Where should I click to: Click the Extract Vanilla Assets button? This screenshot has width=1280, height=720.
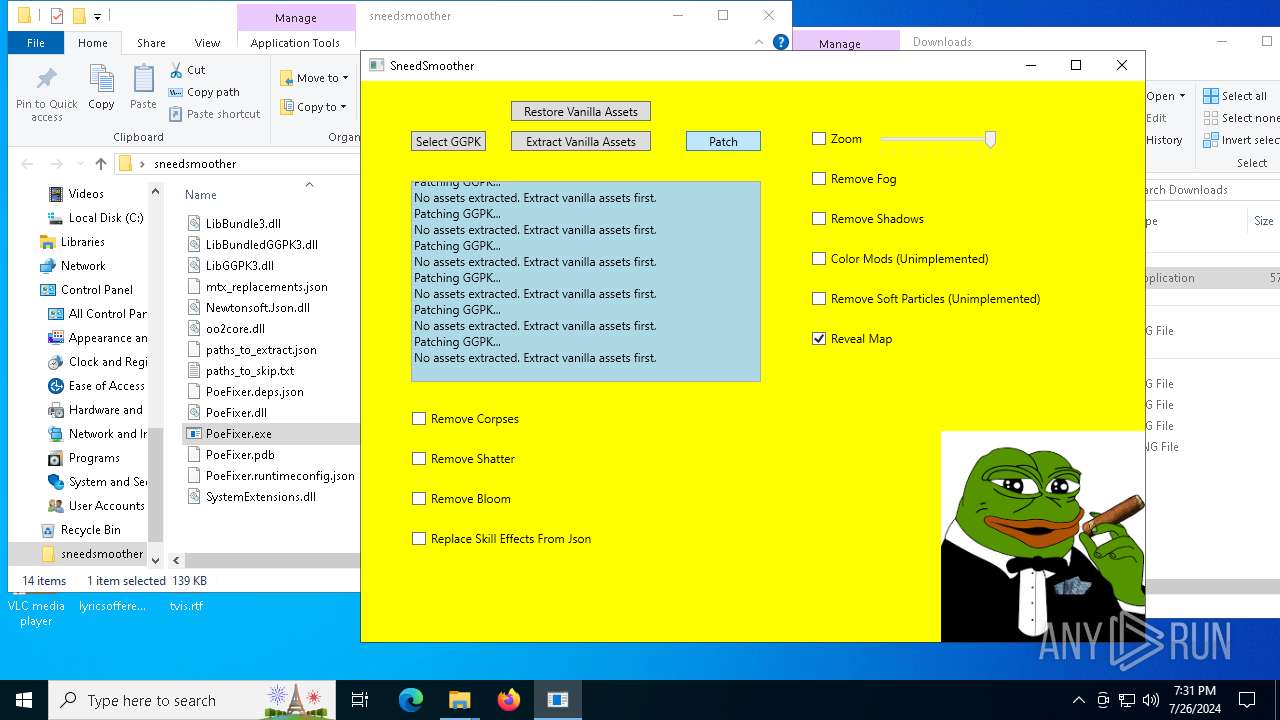pos(581,141)
